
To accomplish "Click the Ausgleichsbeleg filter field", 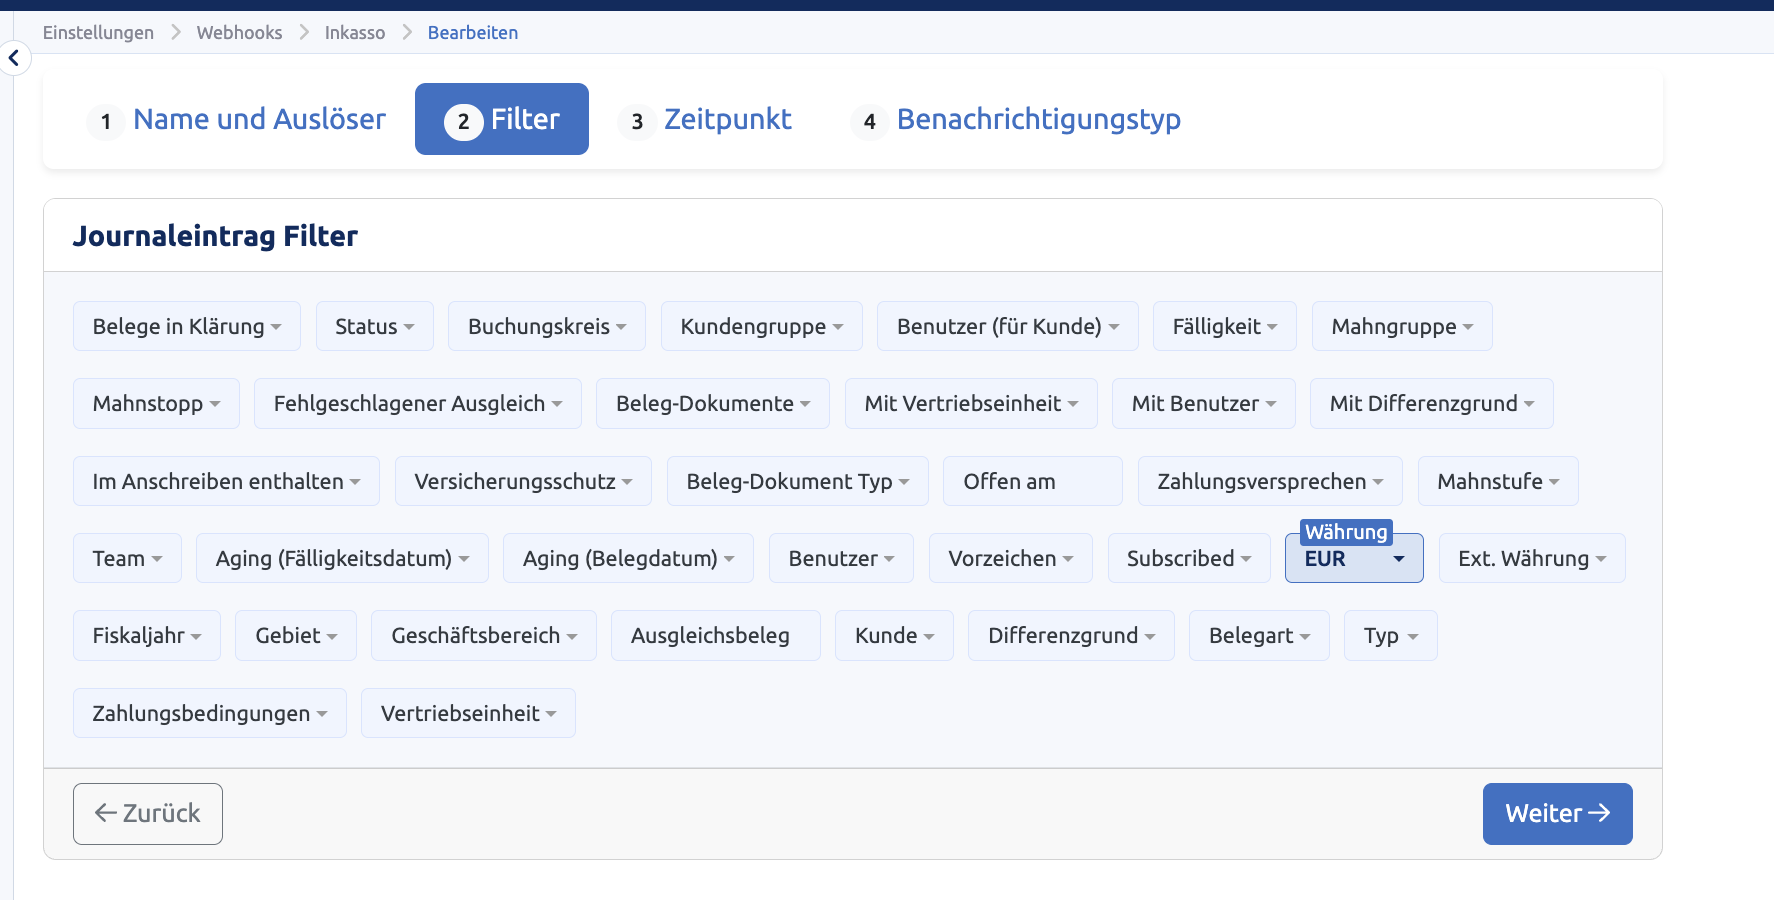I will tap(716, 636).
